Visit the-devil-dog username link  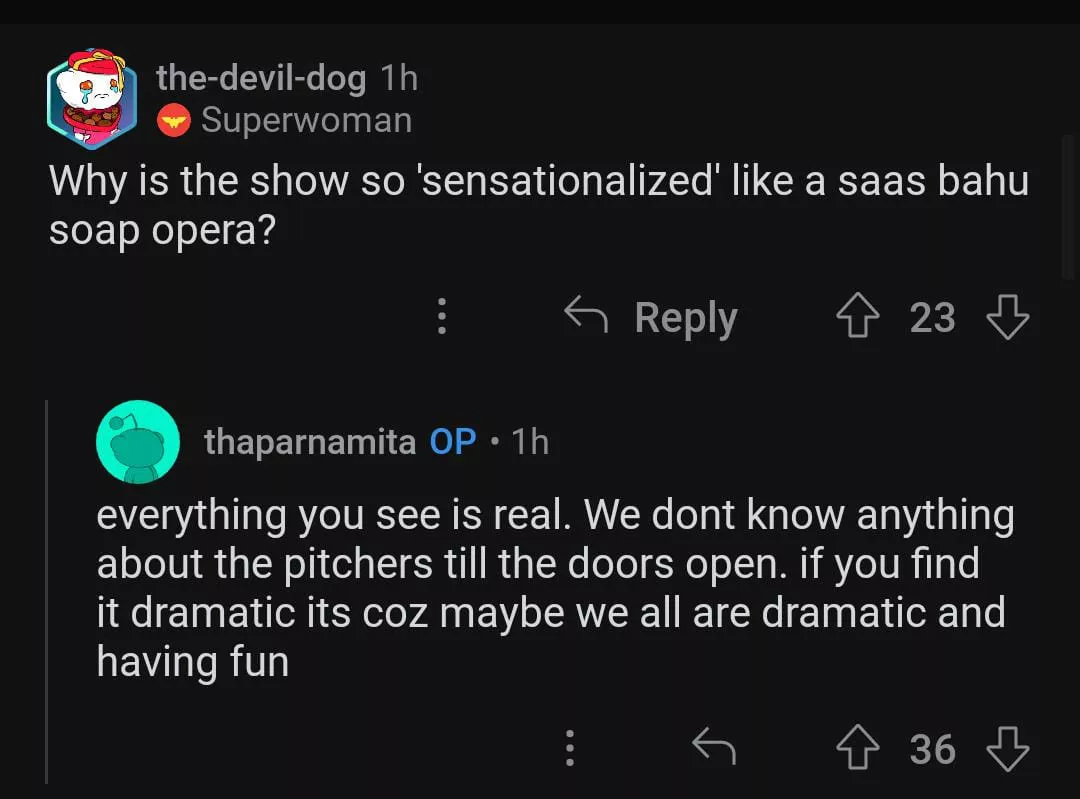[261, 78]
